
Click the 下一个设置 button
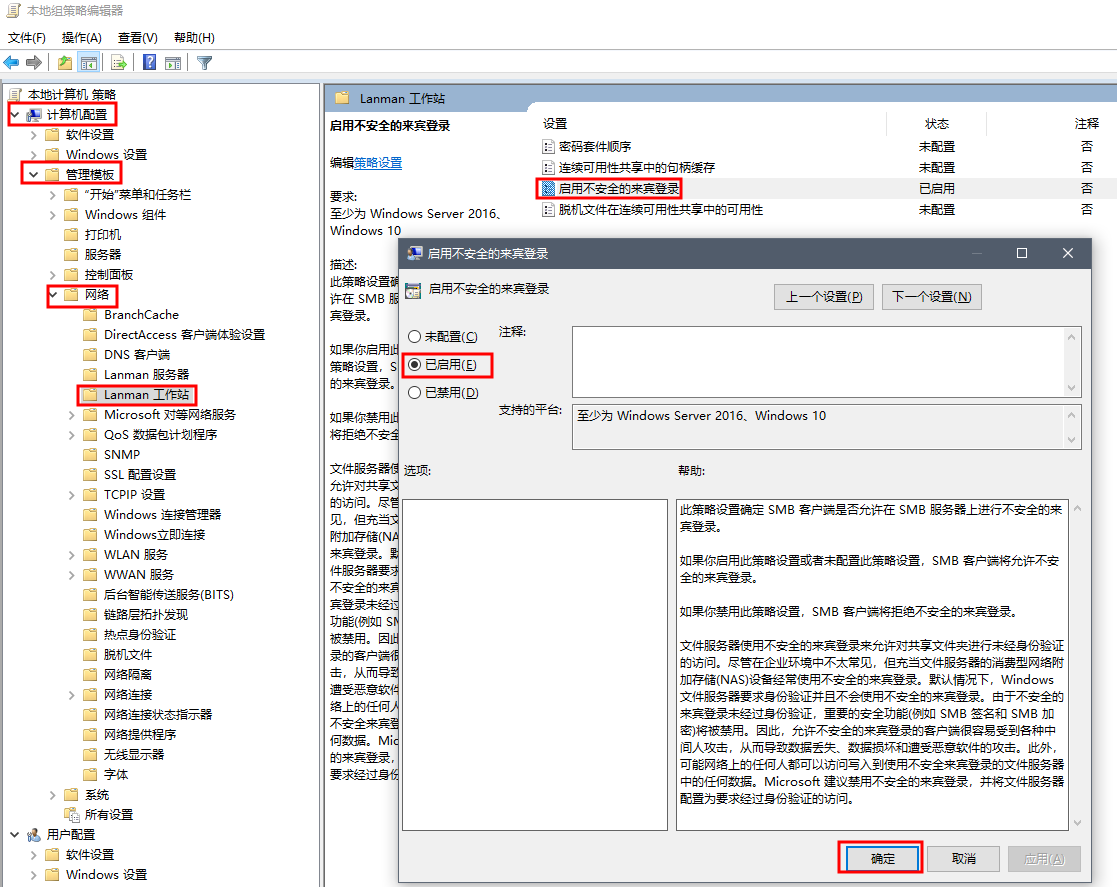930,297
